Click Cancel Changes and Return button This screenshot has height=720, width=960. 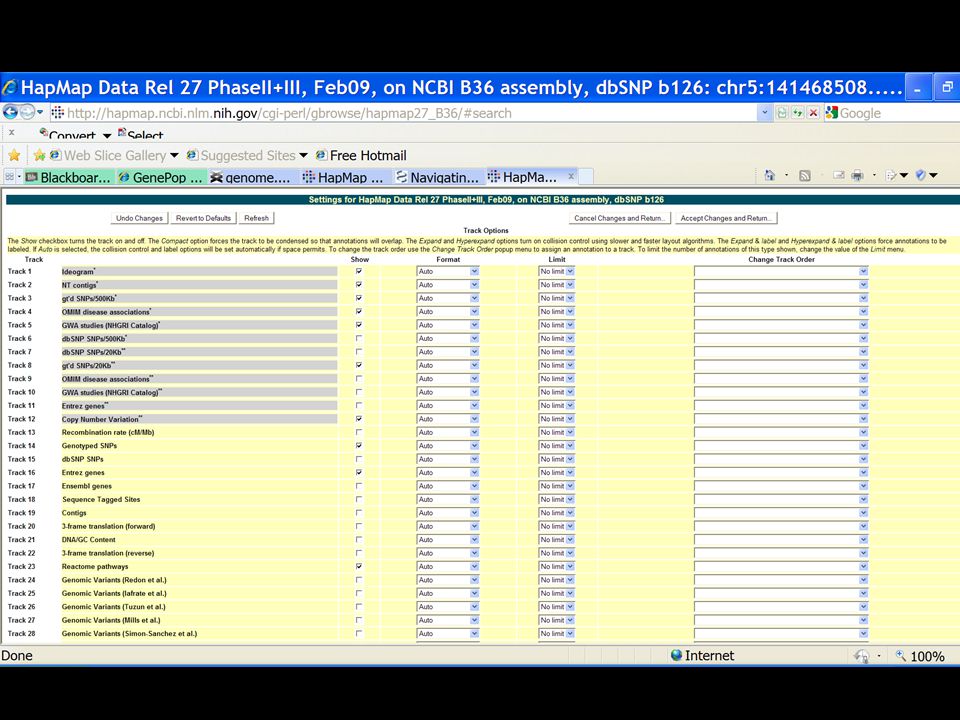coord(620,218)
